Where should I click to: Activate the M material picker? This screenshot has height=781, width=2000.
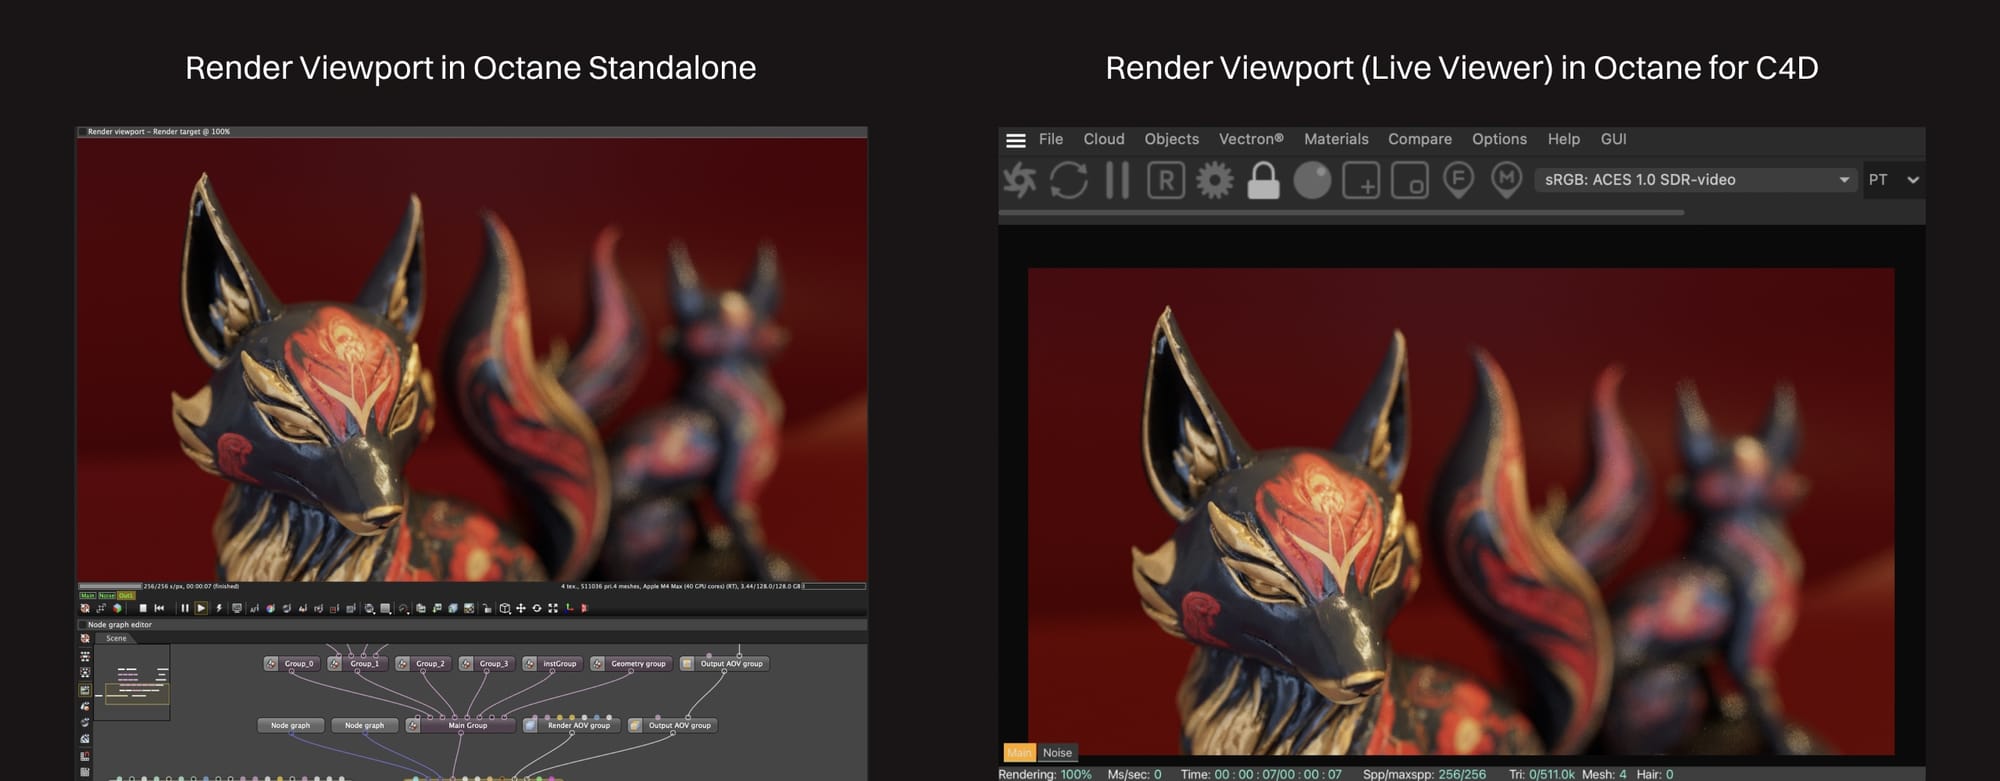point(1507,180)
